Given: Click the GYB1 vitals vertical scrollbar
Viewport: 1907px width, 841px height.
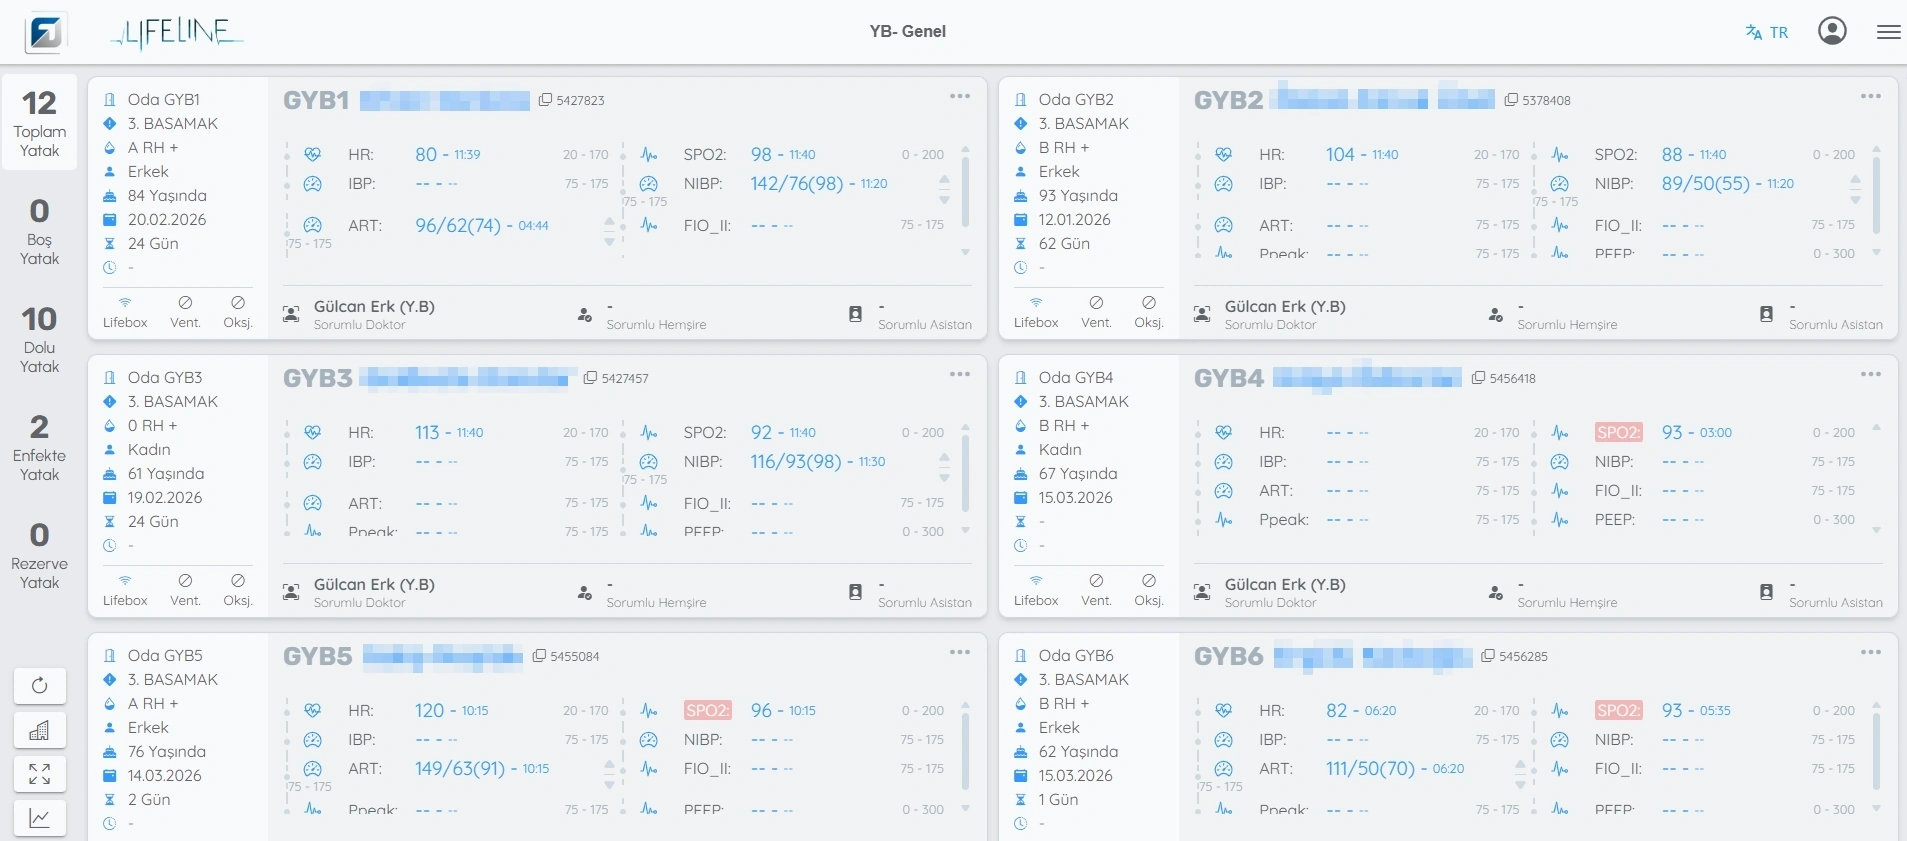Looking at the screenshot, I should [x=965, y=190].
